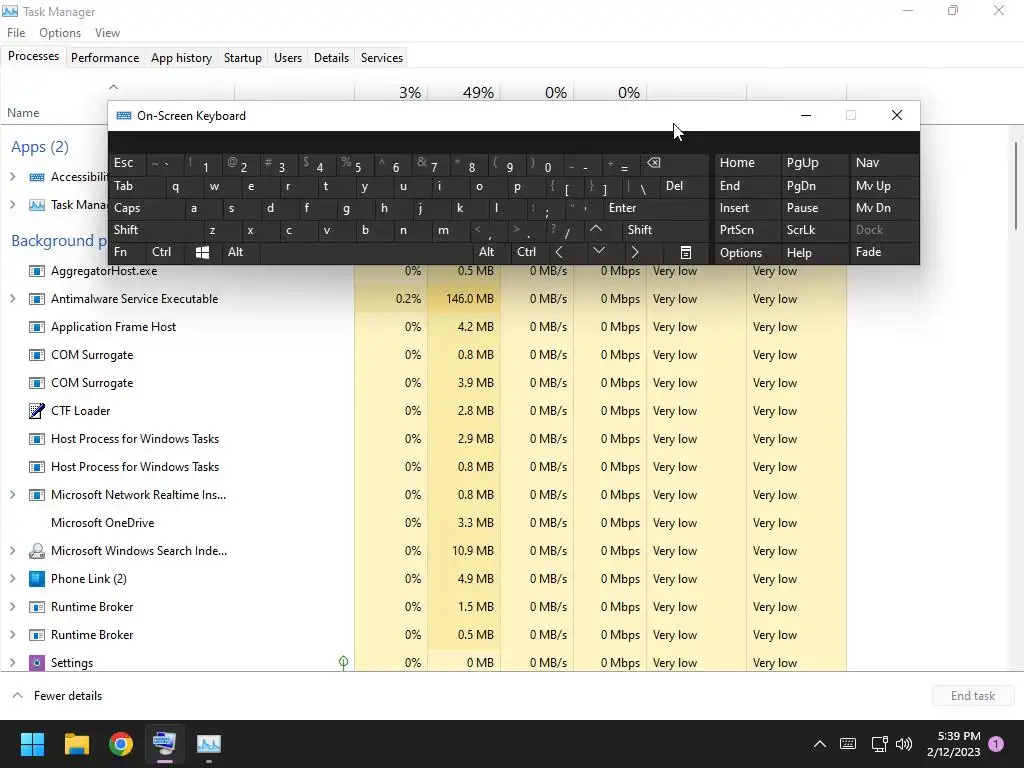This screenshot has width=1024, height=768.
Task: Click the Accessibility keyboard app icon
Action: click(37, 177)
